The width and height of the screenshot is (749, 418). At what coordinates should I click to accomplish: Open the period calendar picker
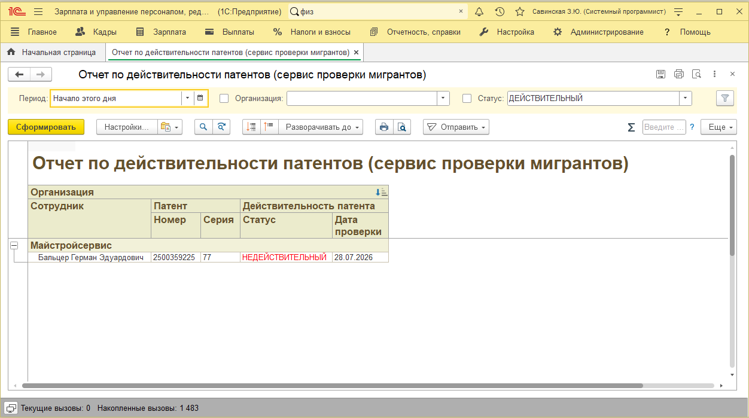click(x=200, y=98)
